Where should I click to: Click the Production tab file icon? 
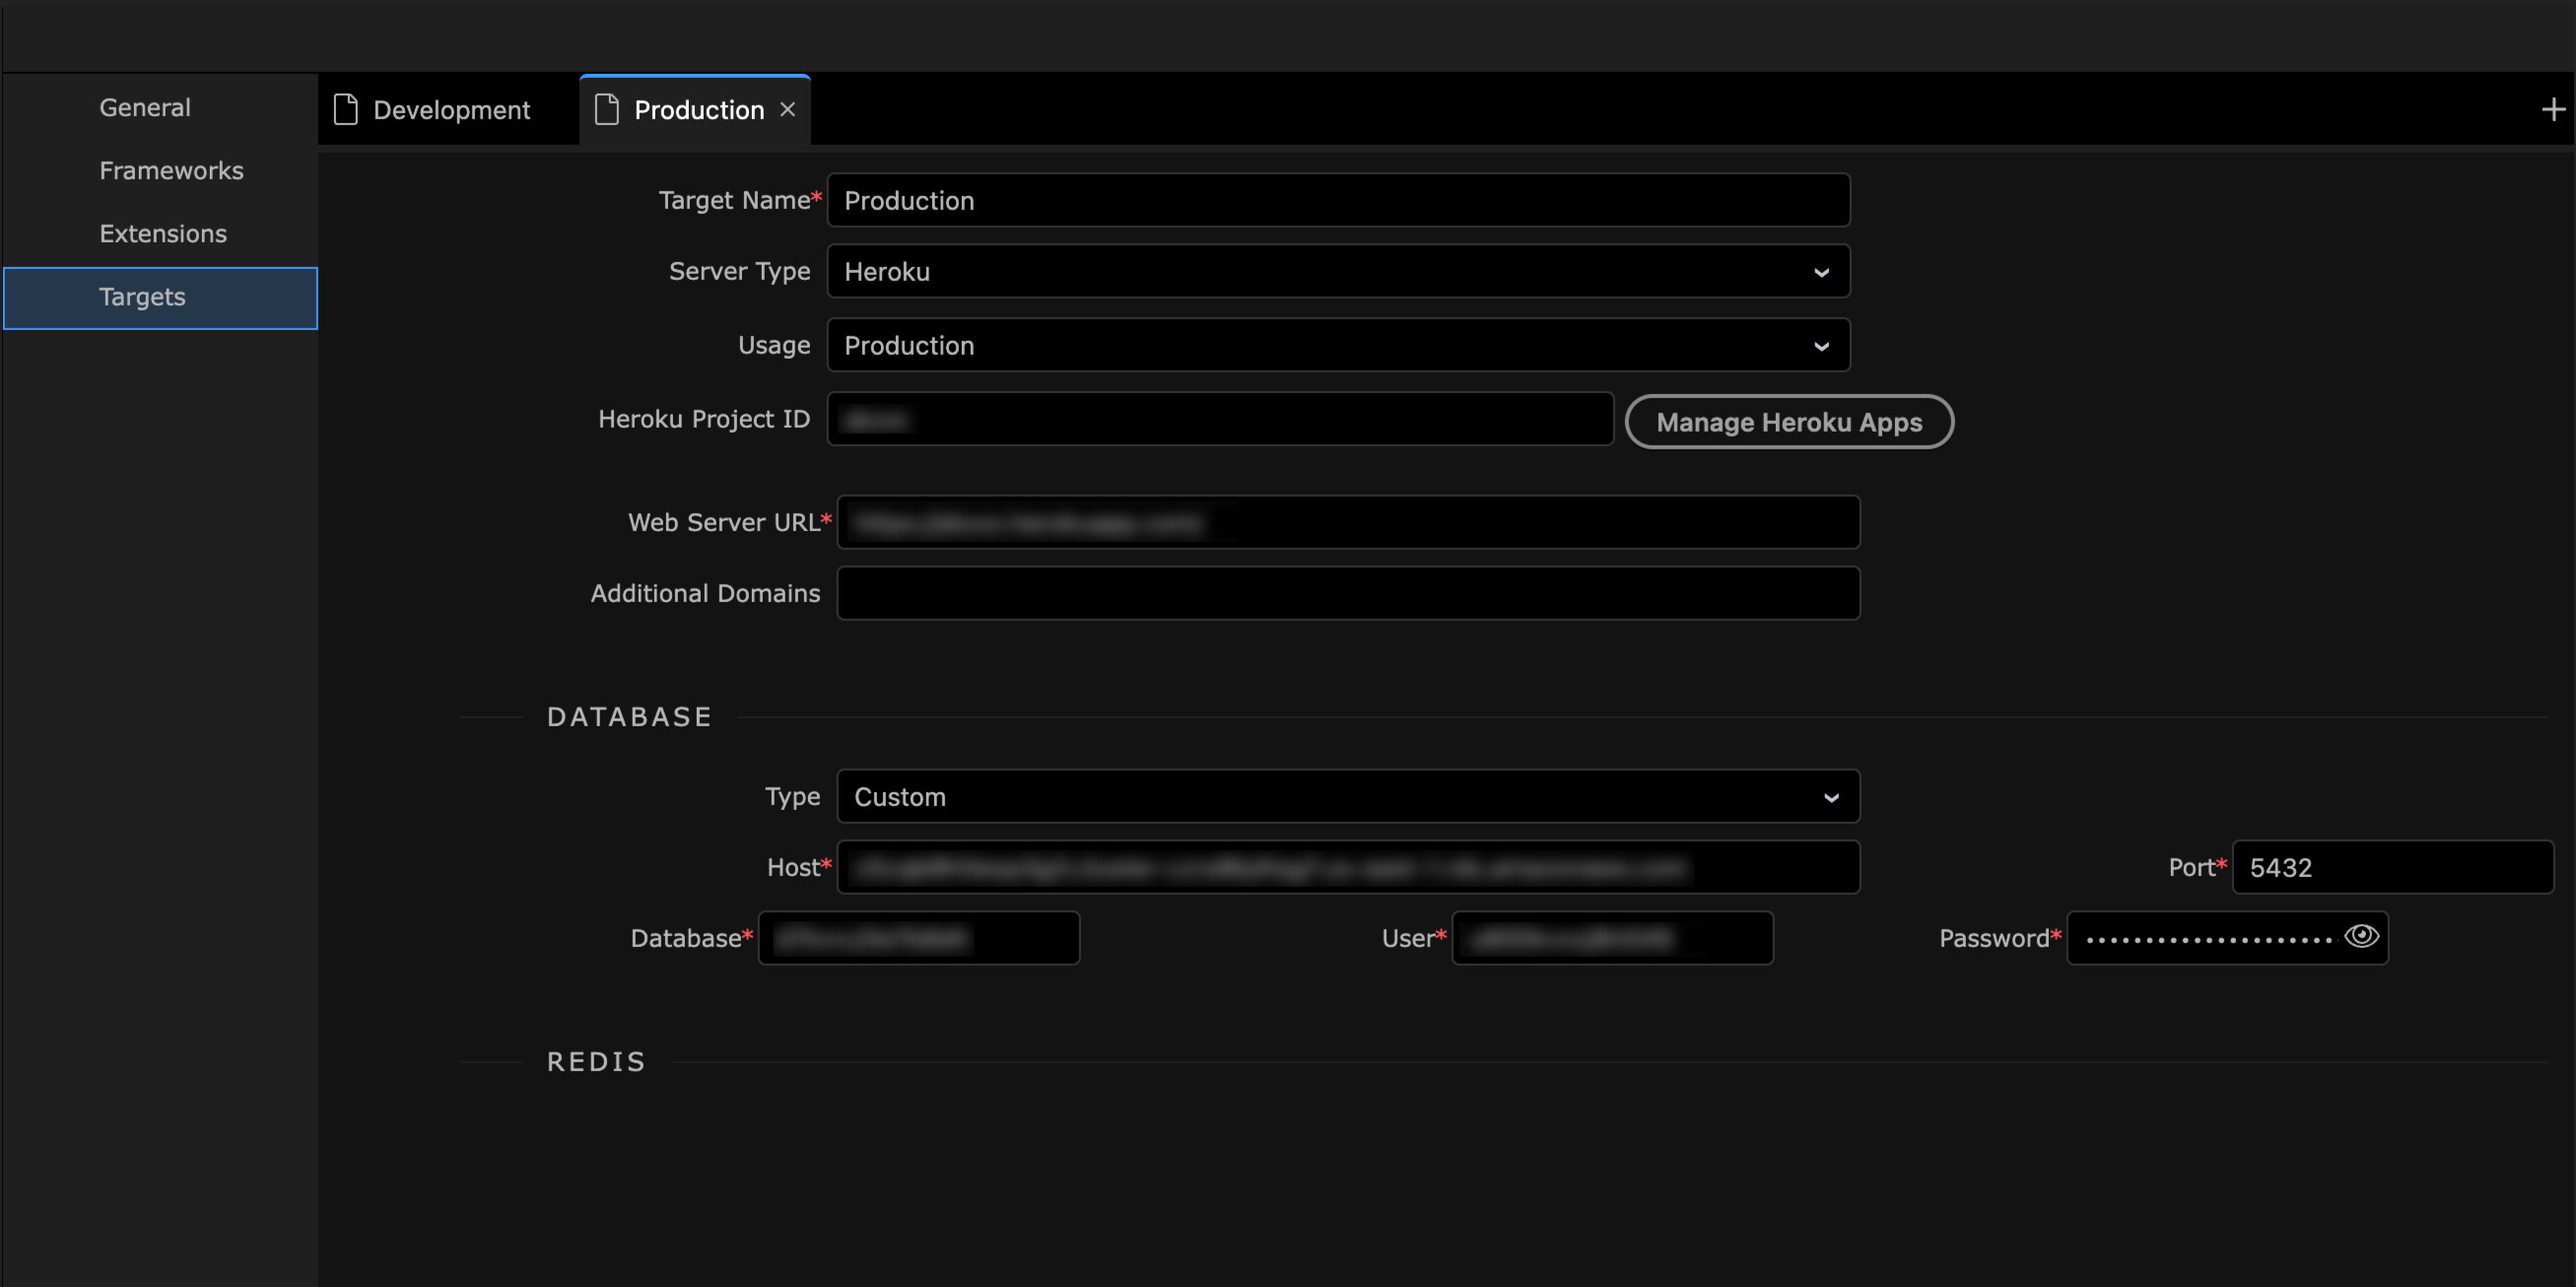[x=606, y=109]
